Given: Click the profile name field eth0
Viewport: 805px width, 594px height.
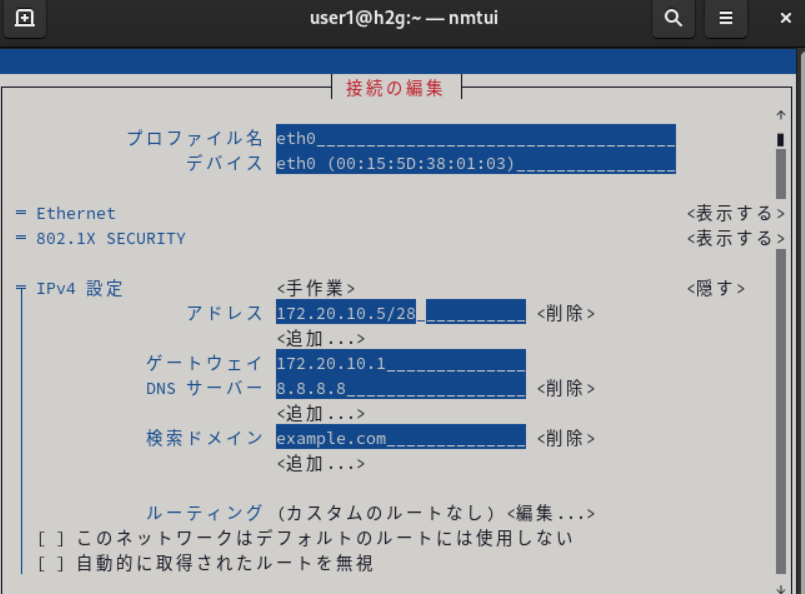Looking at the screenshot, I should (x=475, y=138).
